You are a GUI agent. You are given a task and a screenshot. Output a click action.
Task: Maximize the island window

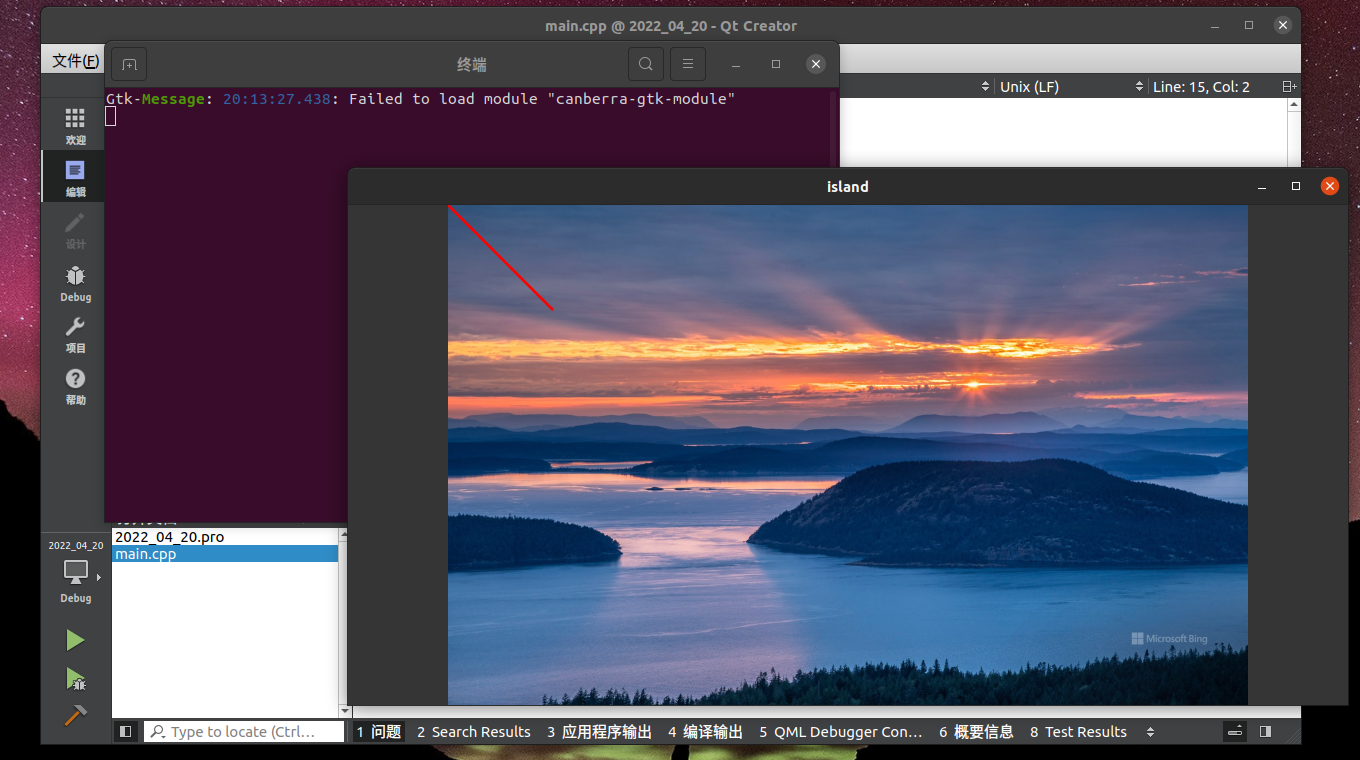1296,186
